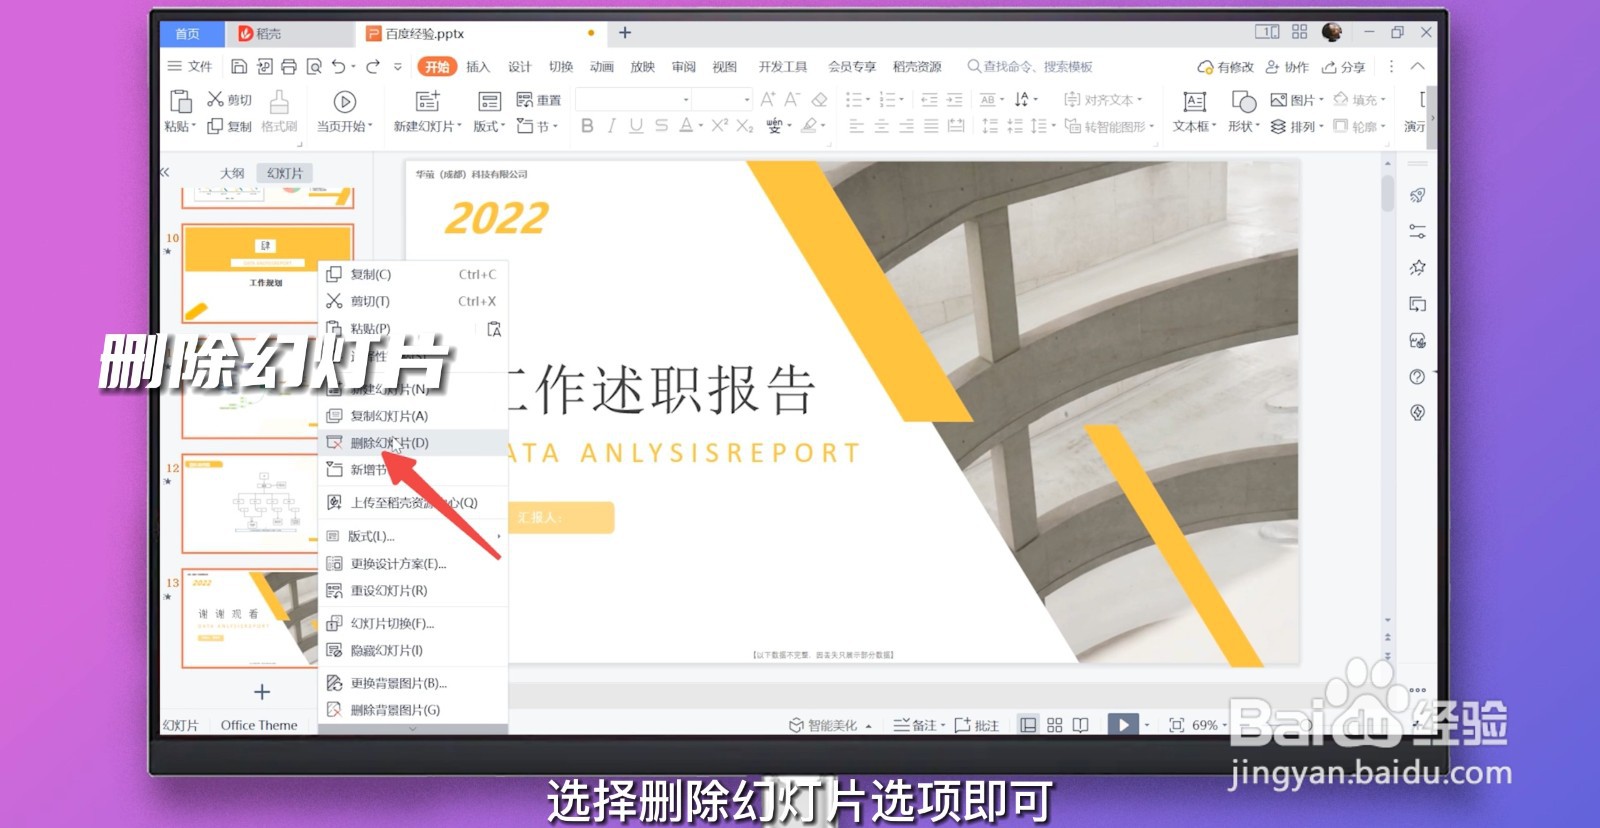This screenshot has height=828, width=1600.
Task: Choose Hide Slide (隐藏幻灯片) in context menu
Action: pos(415,650)
